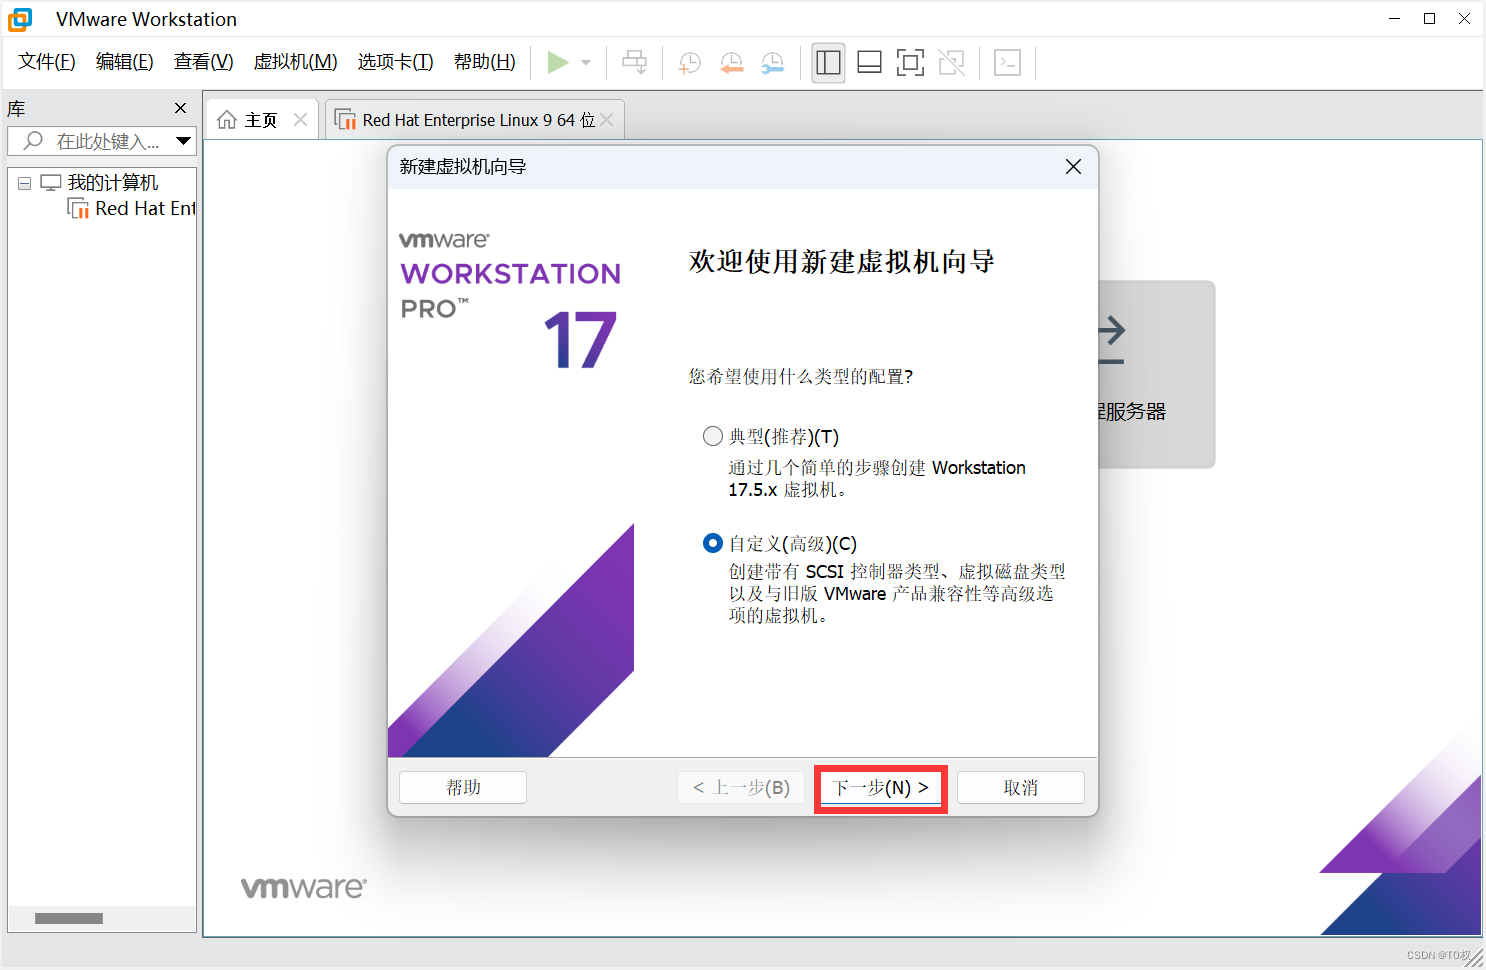The image size is (1486, 970).
Task: Power on the virtual machine
Action: click(559, 62)
